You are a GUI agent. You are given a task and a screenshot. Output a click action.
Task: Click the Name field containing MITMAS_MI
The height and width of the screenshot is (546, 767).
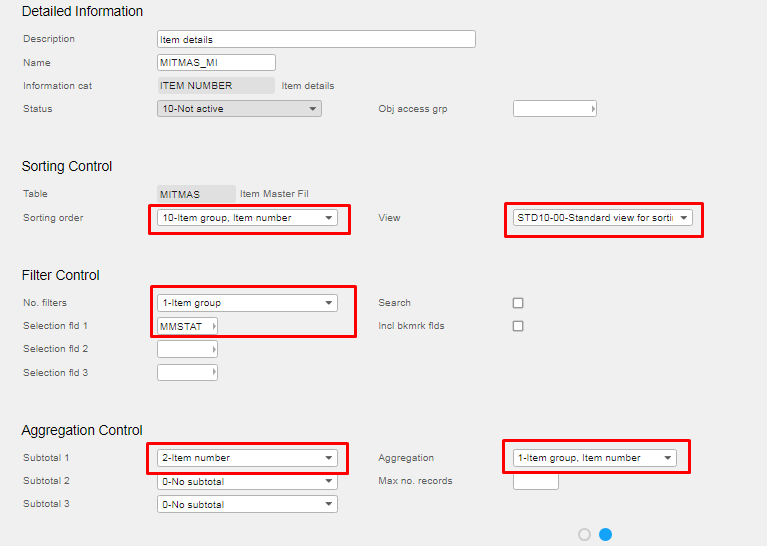pos(216,63)
